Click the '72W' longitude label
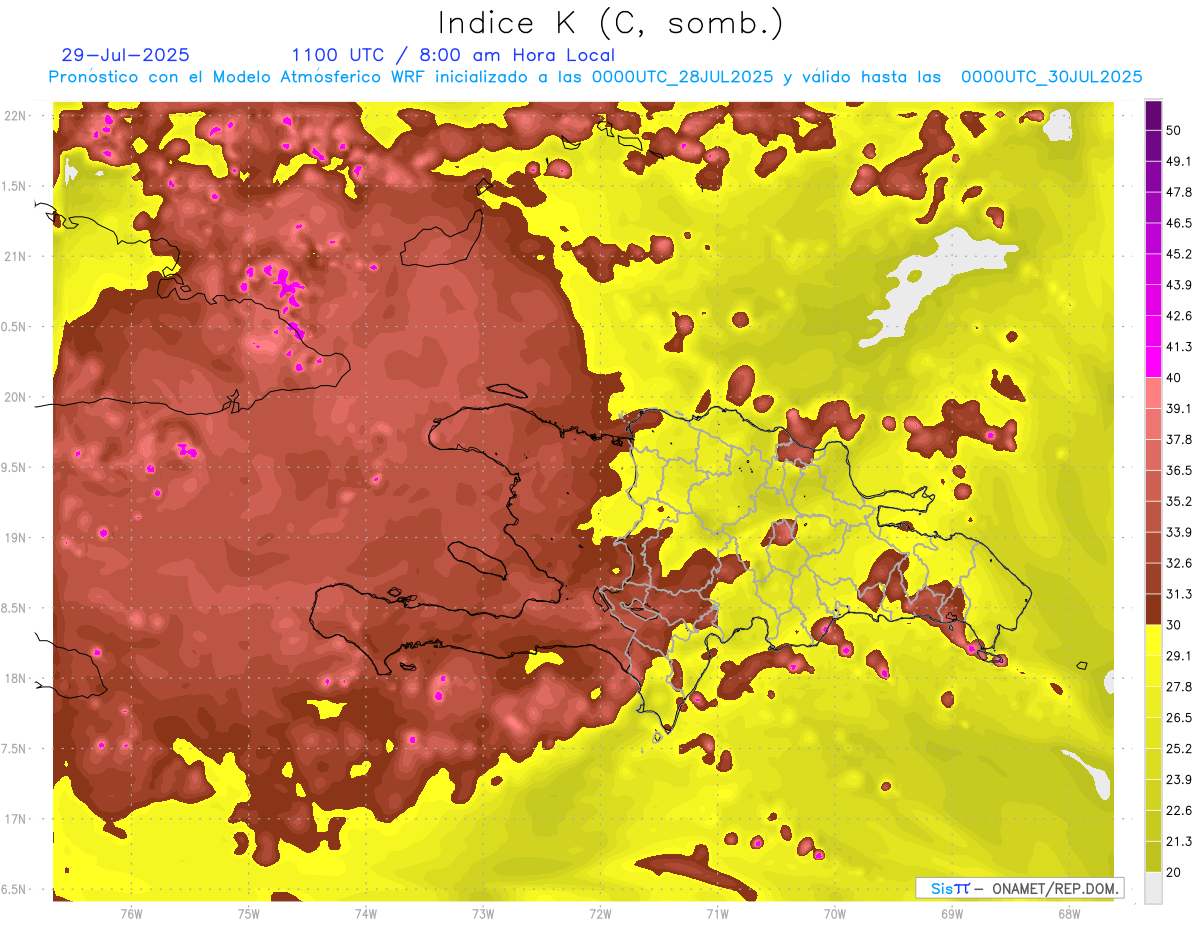This screenshot has width=1200, height=927. coord(601,913)
